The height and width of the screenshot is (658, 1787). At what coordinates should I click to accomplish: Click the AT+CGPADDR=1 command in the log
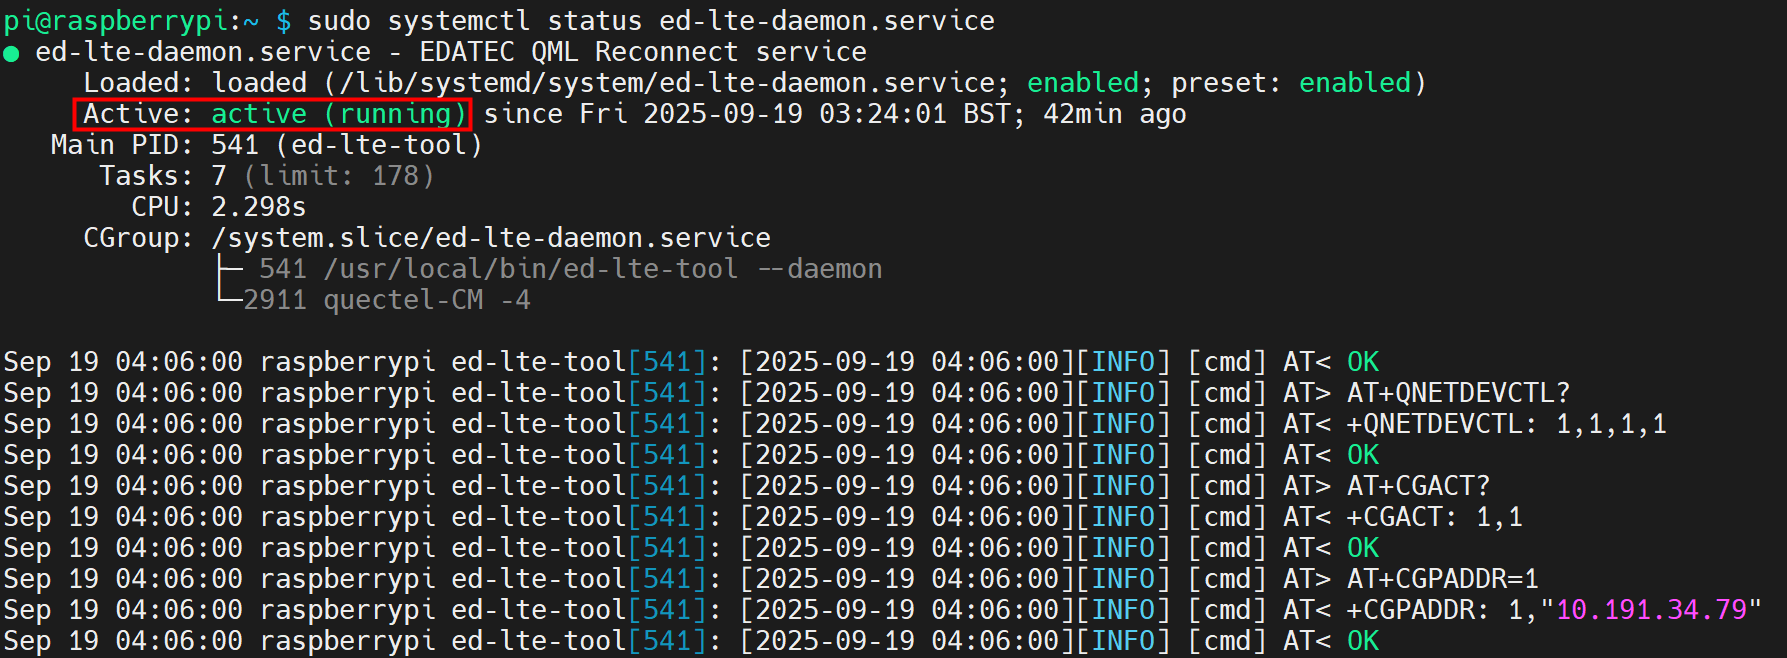[1442, 579]
